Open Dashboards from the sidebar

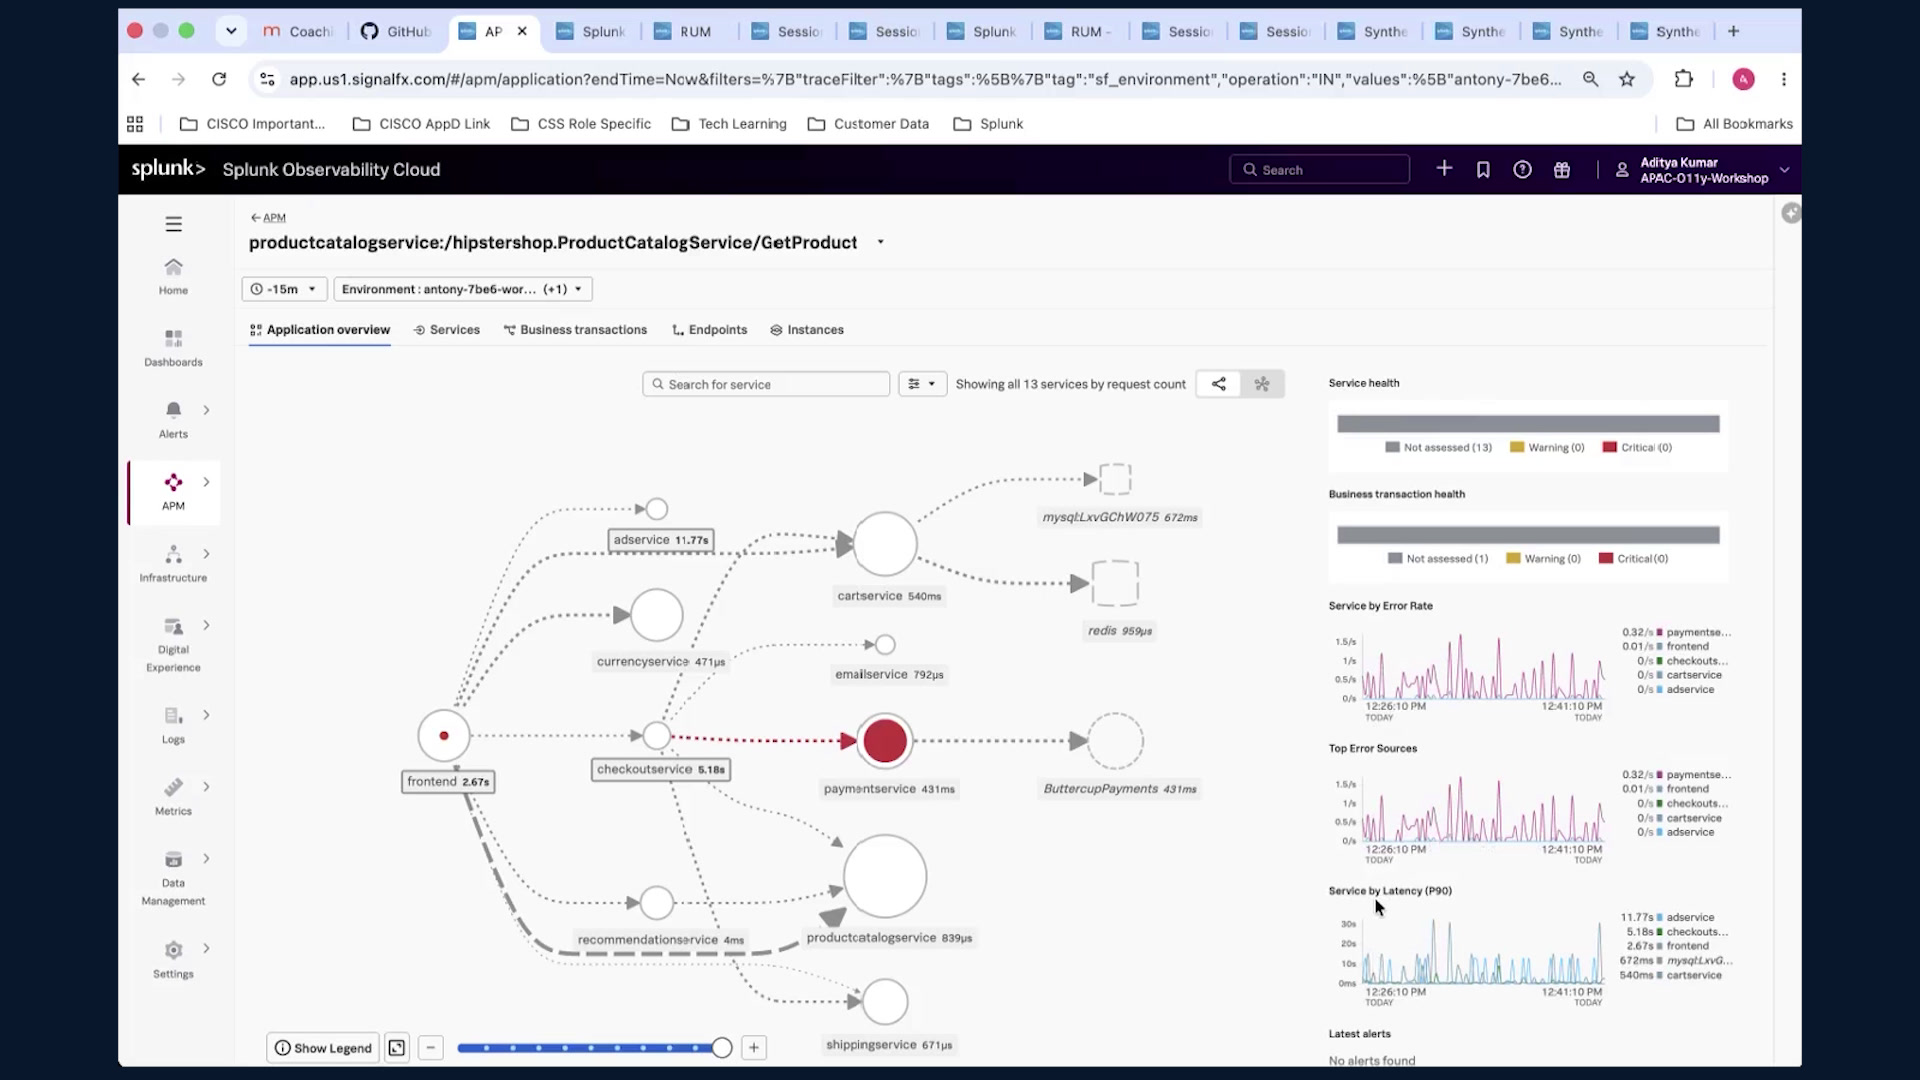coord(173,348)
